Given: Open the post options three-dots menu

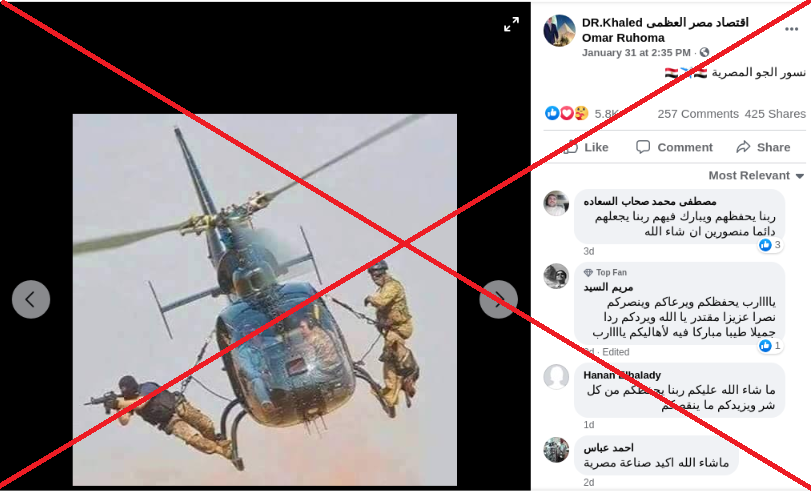Looking at the screenshot, I should (791, 29).
